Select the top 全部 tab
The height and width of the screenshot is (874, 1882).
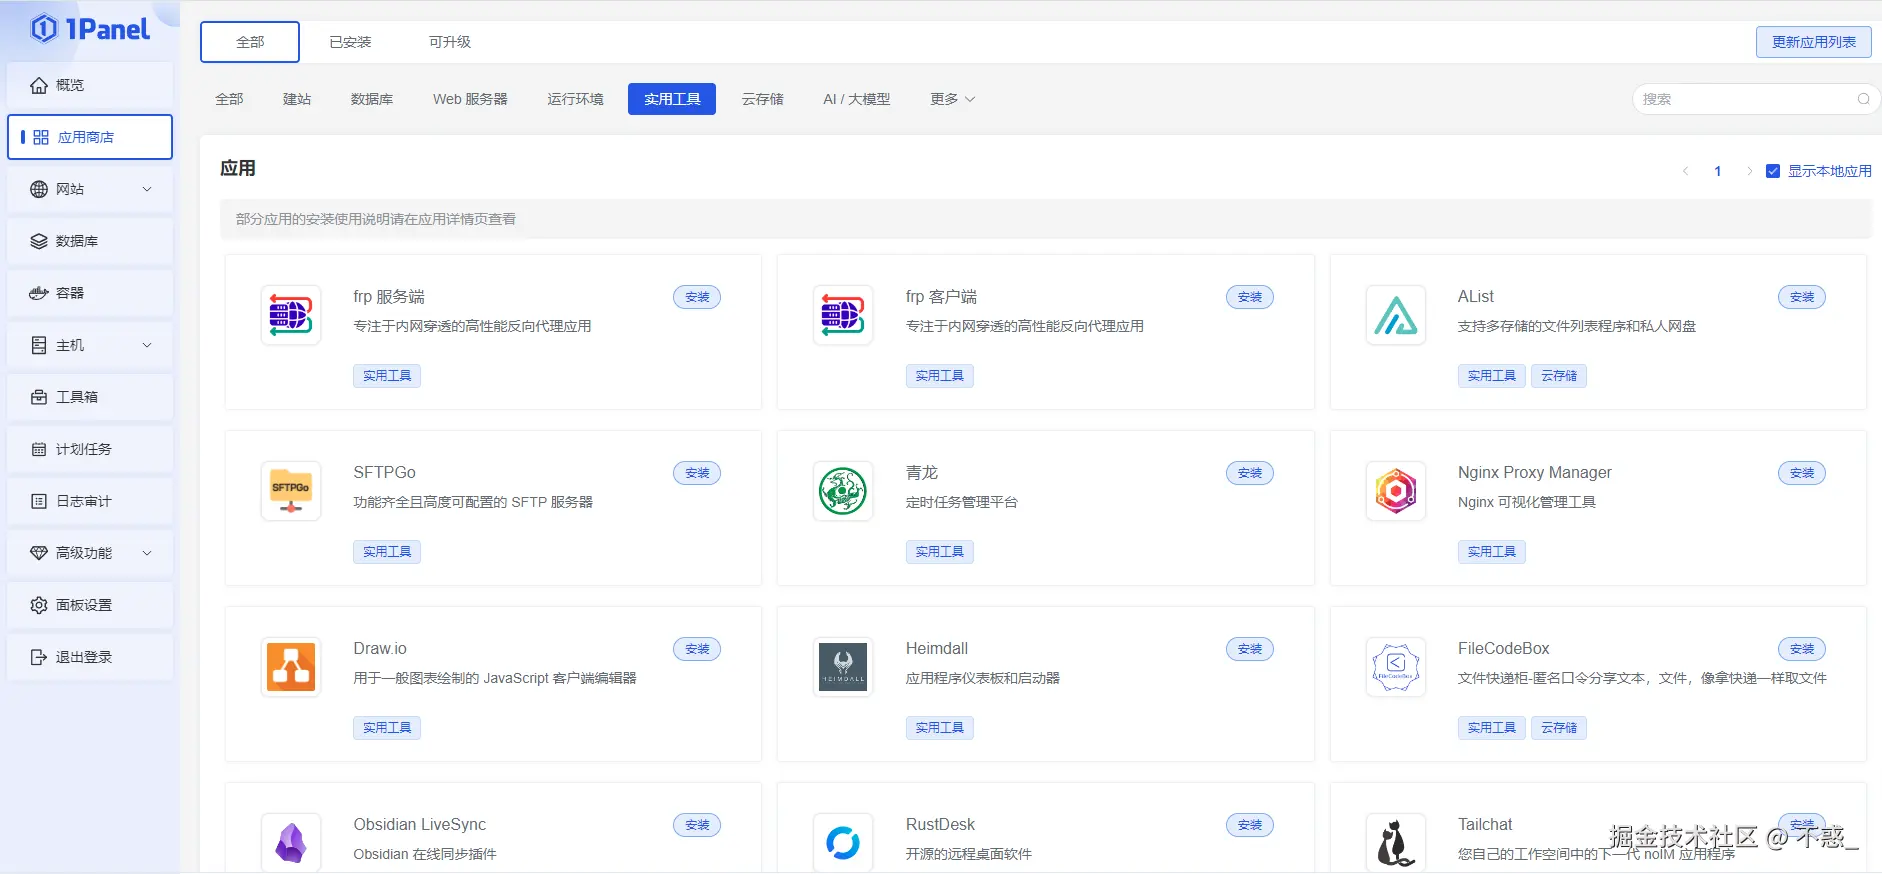coord(250,42)
